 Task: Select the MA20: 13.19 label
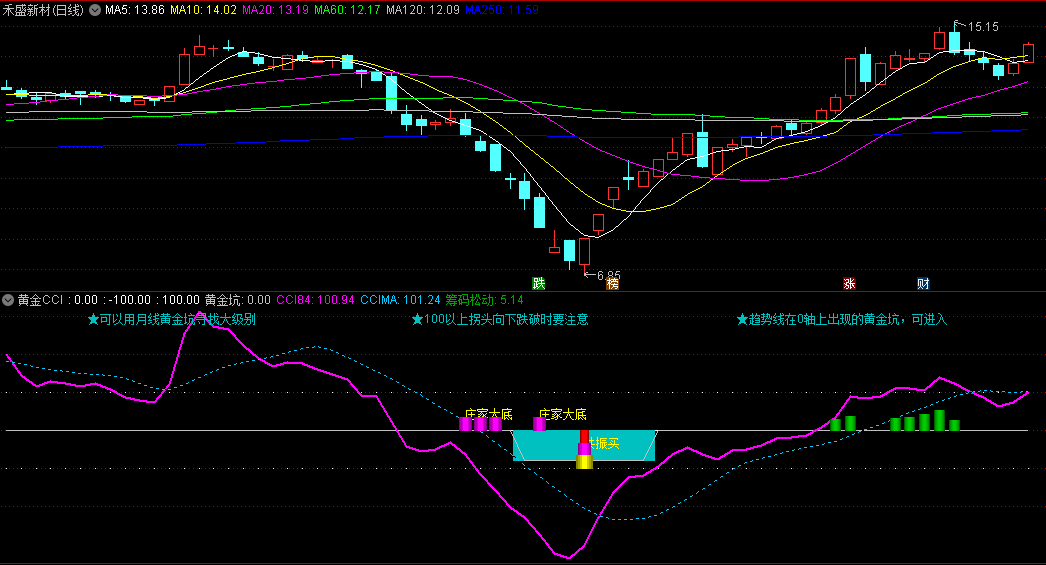tap(276, 10)
